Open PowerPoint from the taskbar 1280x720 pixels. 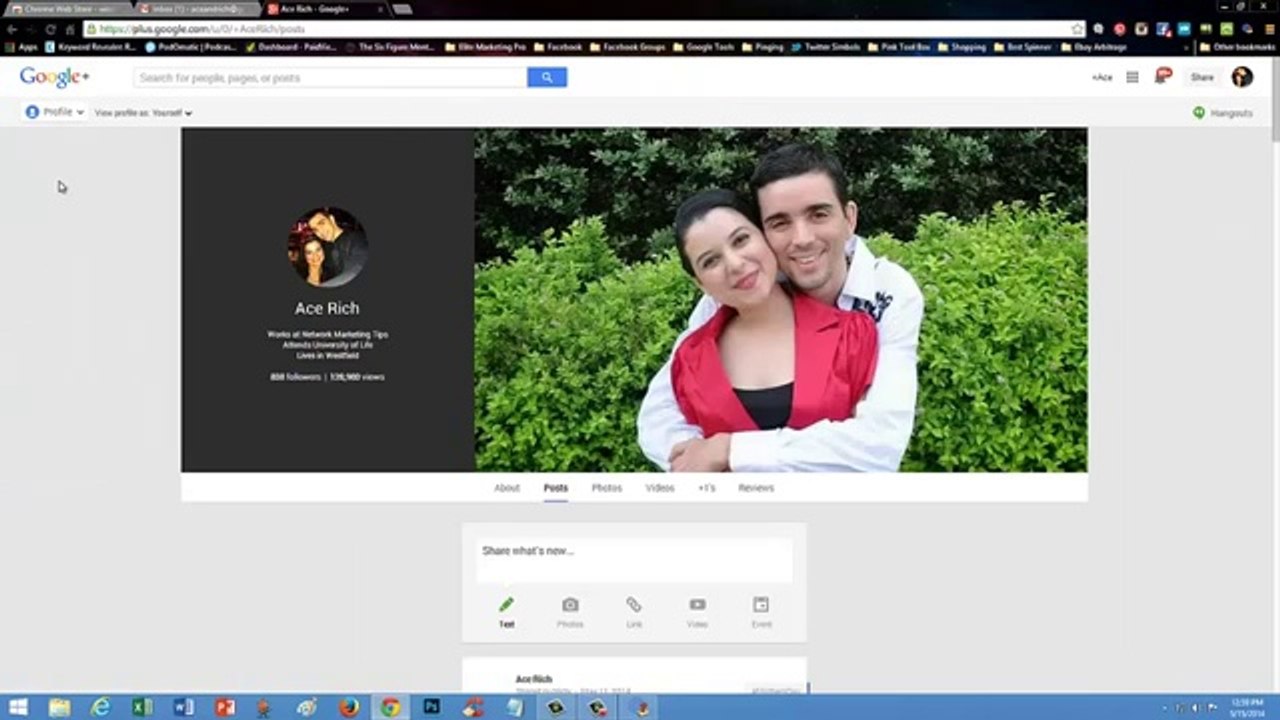point(225,708)
